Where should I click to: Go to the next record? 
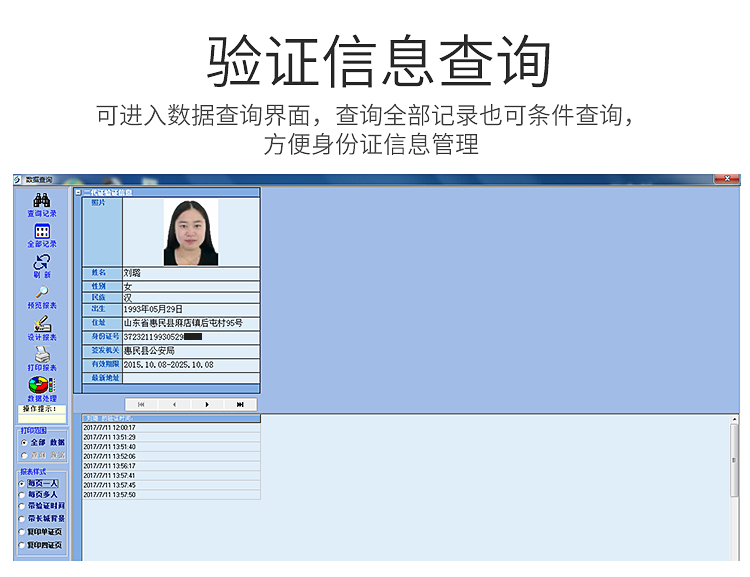tap(207, 405)
